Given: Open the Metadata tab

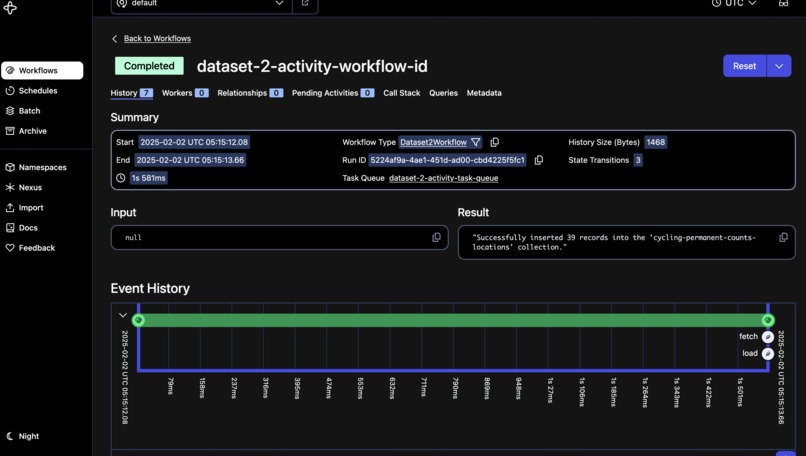Looking at the screenshot, I should tap(484, 93).
